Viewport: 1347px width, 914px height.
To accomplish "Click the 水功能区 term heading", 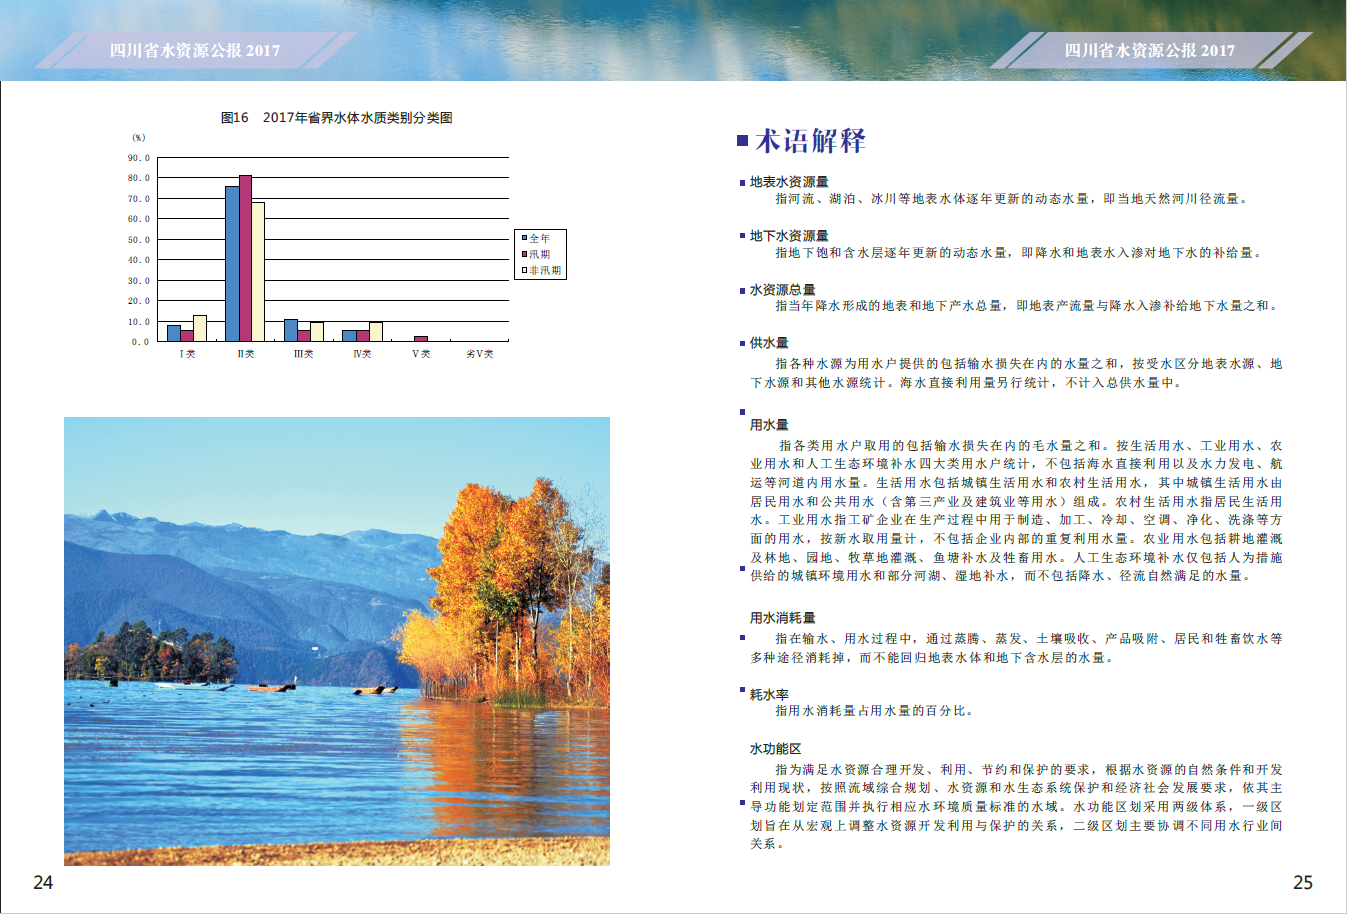I will click(x=775, y=749).
